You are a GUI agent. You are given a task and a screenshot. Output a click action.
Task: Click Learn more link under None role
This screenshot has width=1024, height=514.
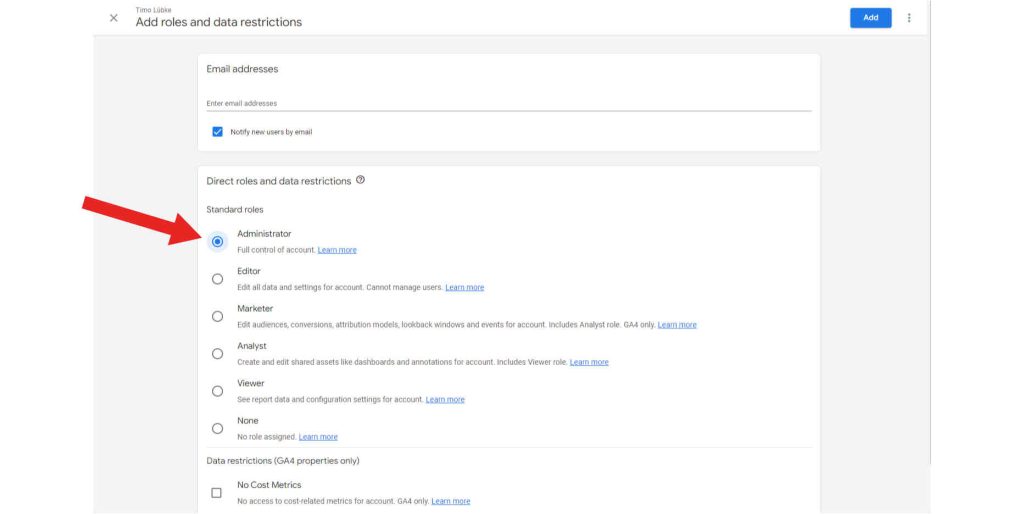318,437
